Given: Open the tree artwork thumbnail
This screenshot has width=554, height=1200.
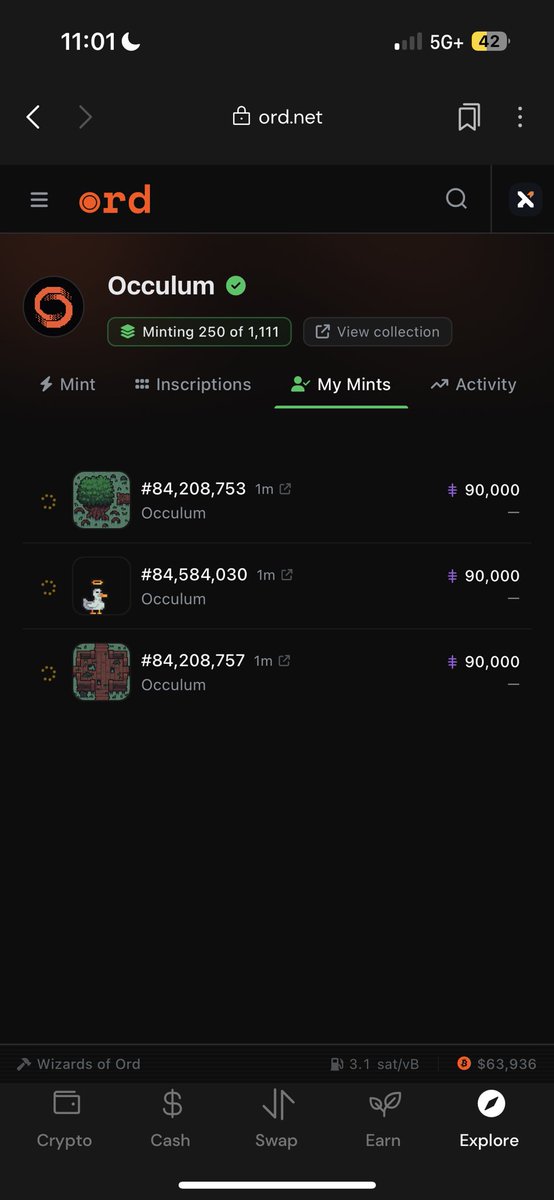Looking at the screenshot, I should 101,500.
